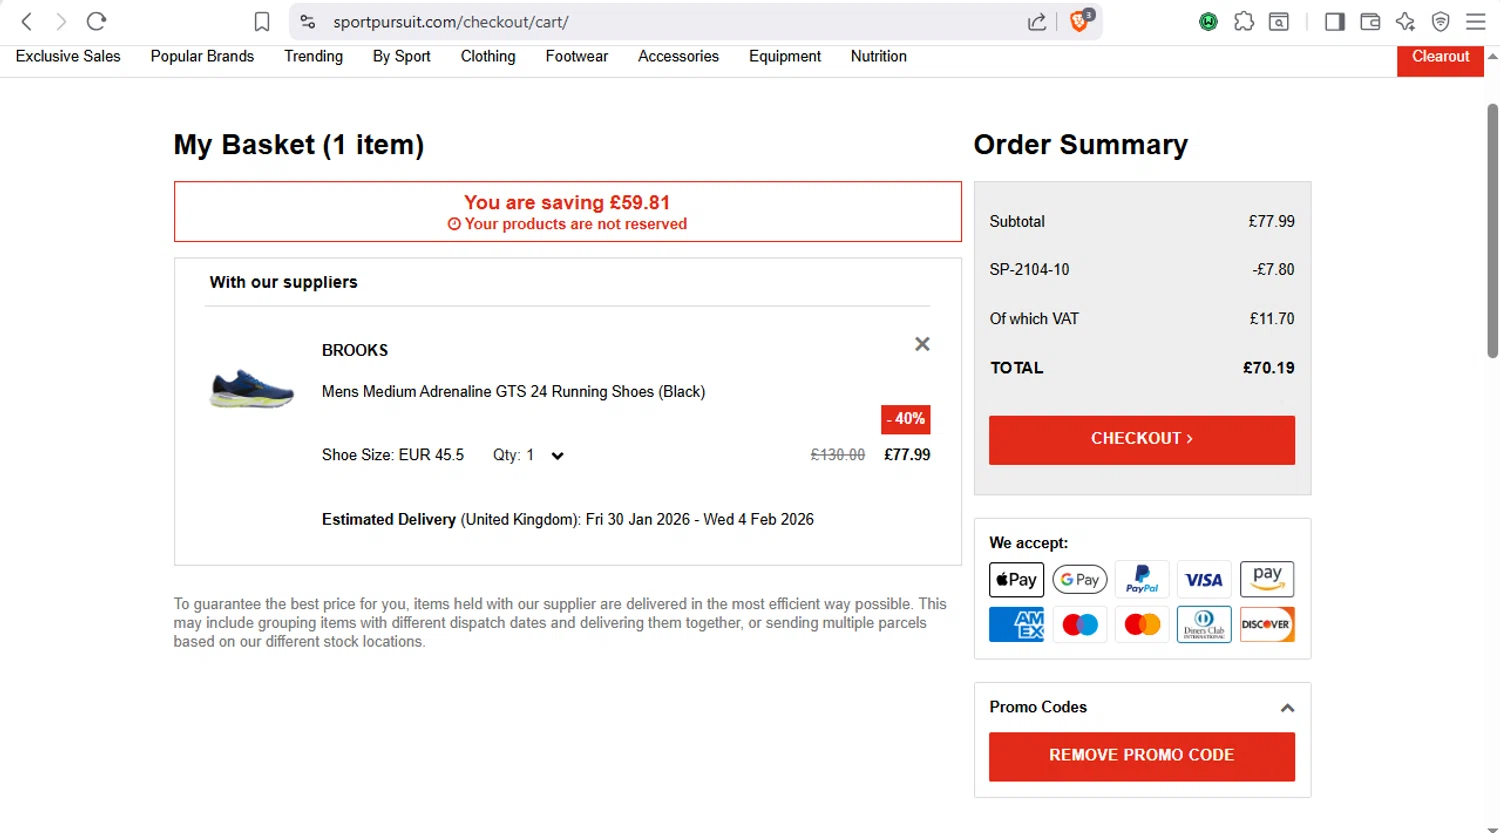This screenshot has width=1500, height=833.
Task: Click the page vertical scrollbar
Action: [1492, 230]
